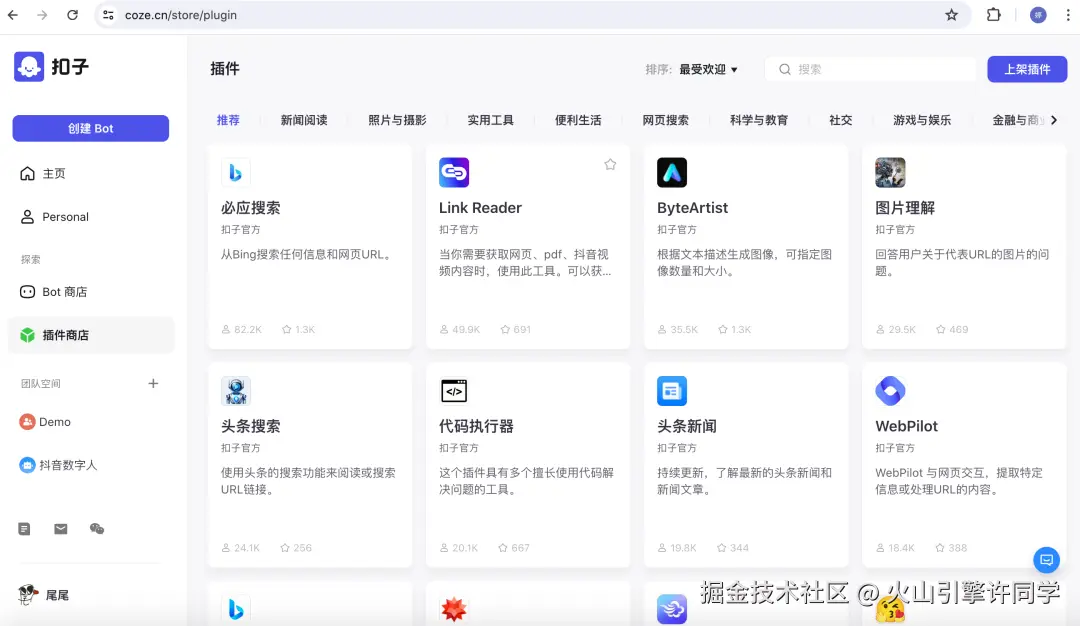Open the WebPilot plugin title
The height and width of the screenshot is (626, 1080).
tap(906, 426)
